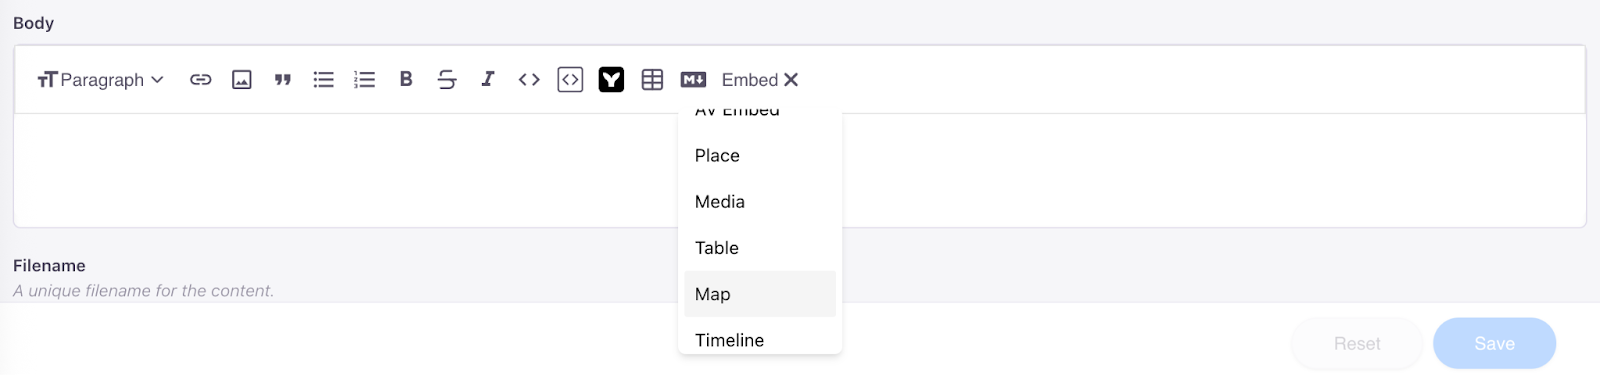Toggle raw markdown mode
This screenshot has height=375, width=1600.
693,80
